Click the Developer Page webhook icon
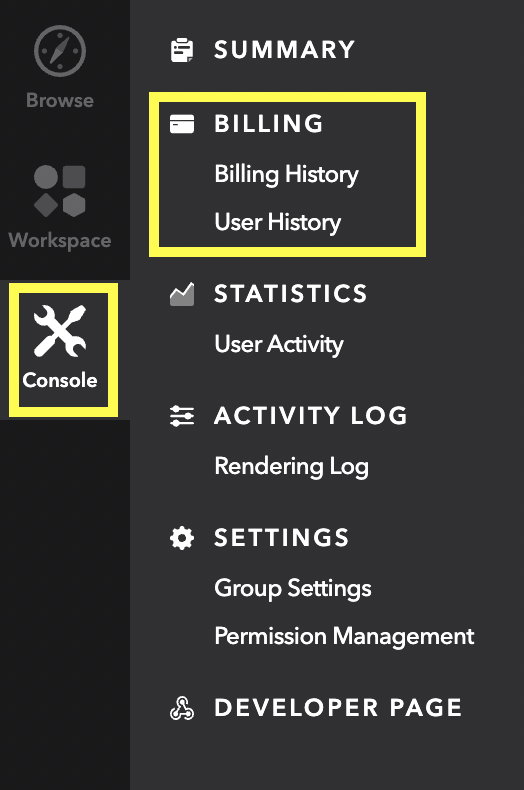Screen dimensions: 524x790 coord(182,708)
